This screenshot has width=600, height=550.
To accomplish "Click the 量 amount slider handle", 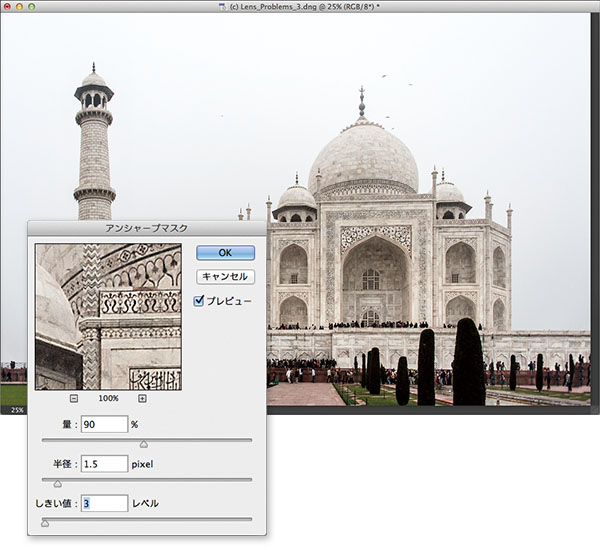I will coord(143,443).
